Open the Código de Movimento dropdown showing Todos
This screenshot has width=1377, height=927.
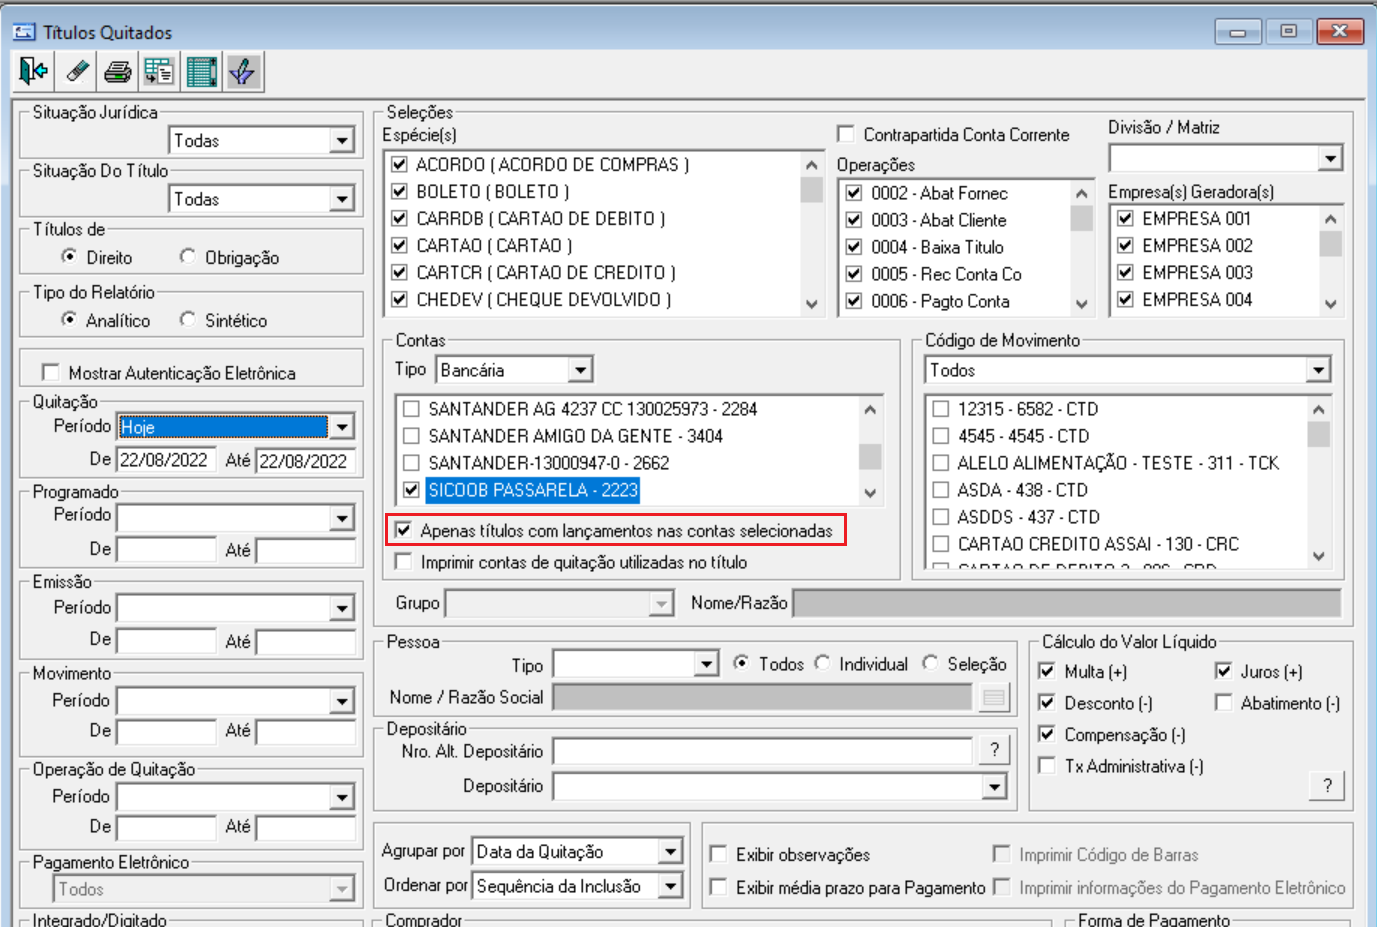[x=1318, y=370]
